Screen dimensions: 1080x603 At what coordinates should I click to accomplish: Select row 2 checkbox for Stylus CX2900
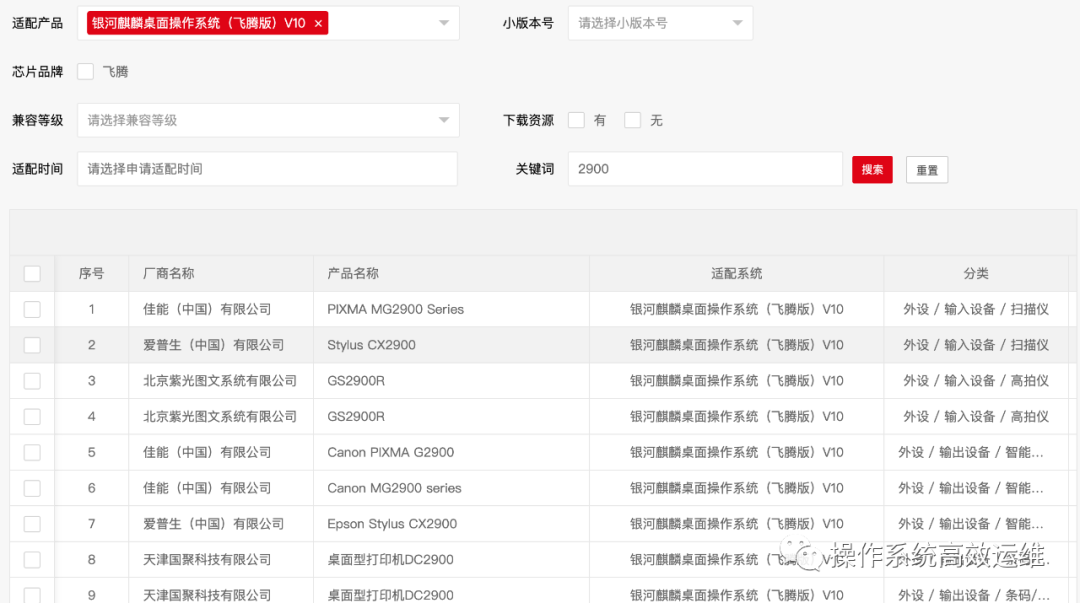tap(32, 345)
